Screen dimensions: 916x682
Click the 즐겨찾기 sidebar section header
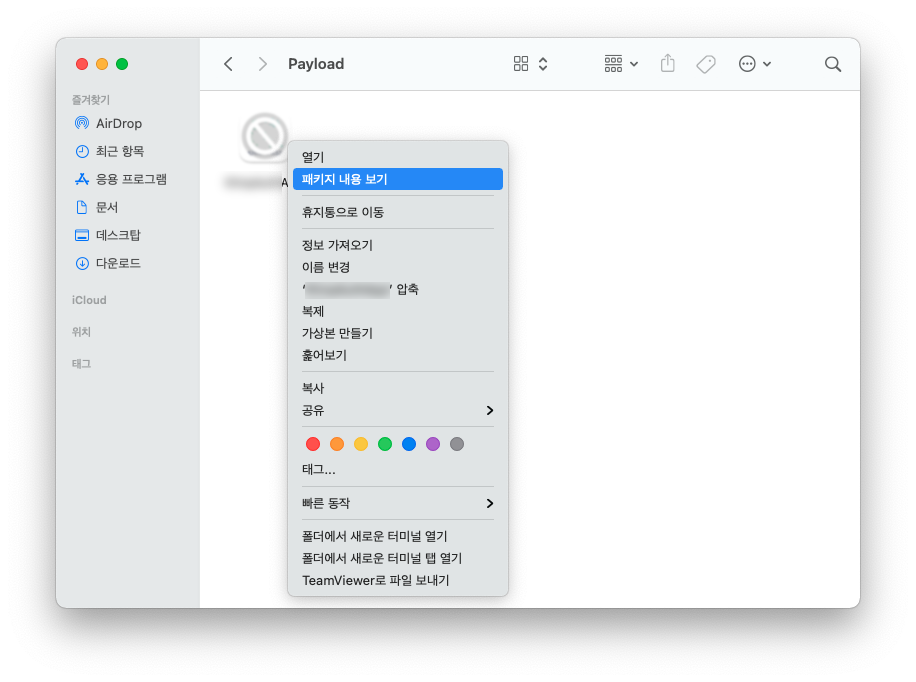(91, 100)
